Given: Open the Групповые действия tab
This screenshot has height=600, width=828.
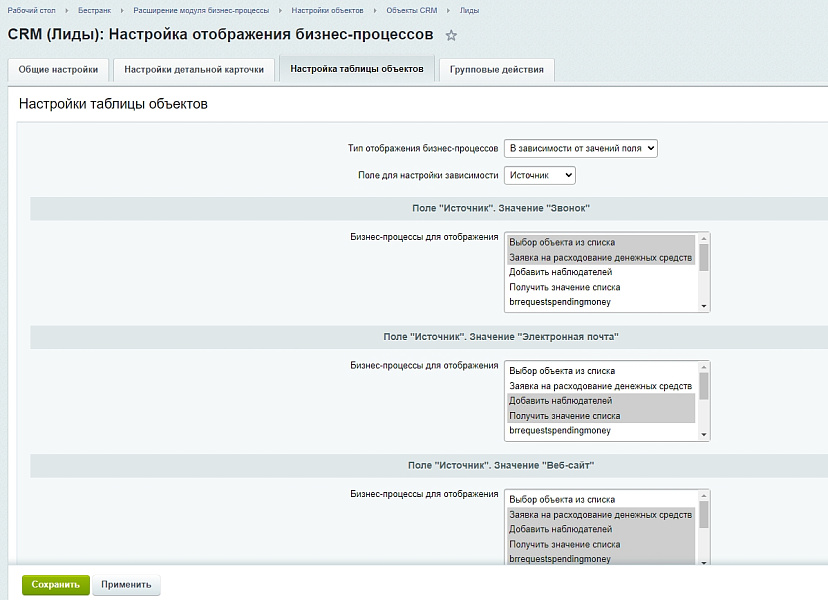Looking at the screenshot, I should click(x=497, y=70).
